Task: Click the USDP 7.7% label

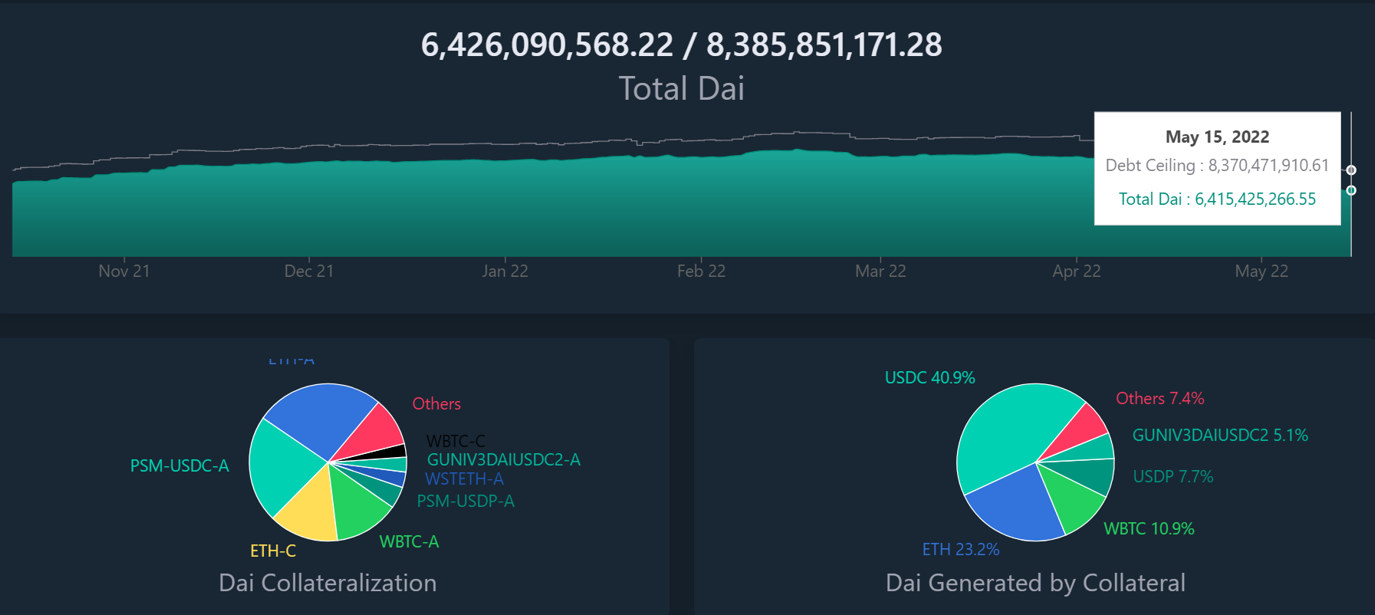Action: pyautogui.click(x=1173, y=477)
